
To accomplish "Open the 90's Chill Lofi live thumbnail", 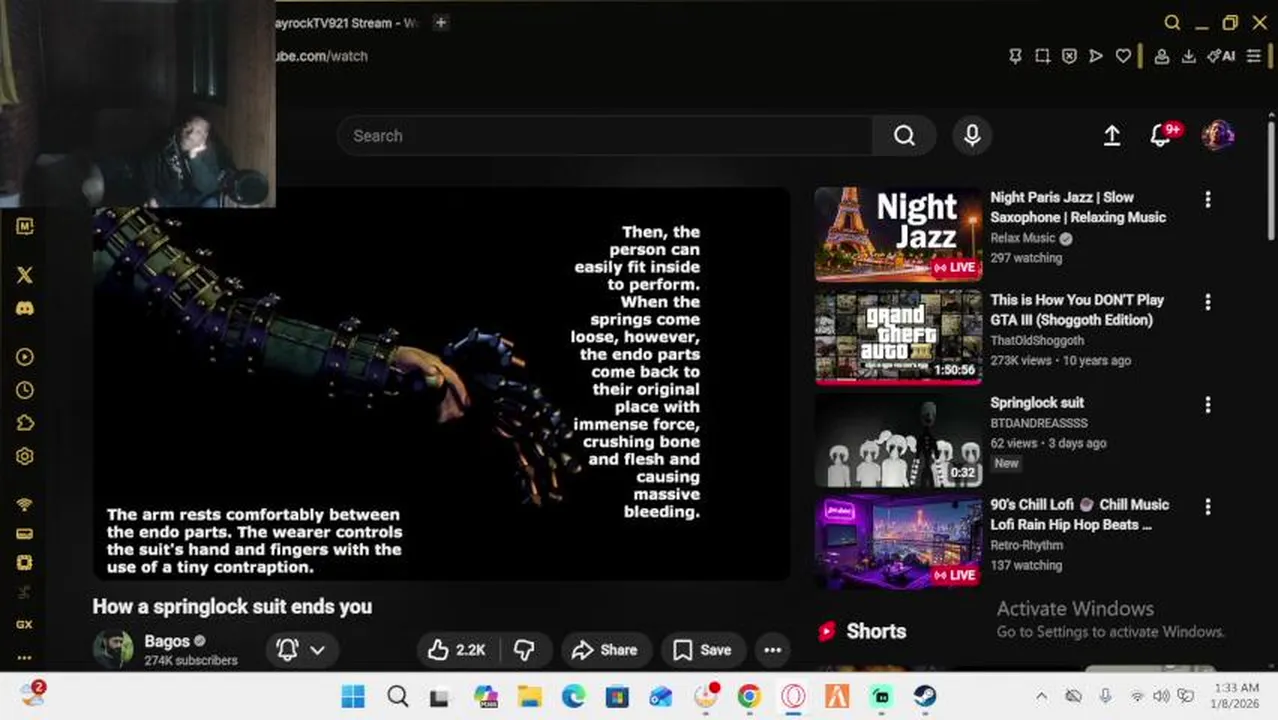I will 898,541.
